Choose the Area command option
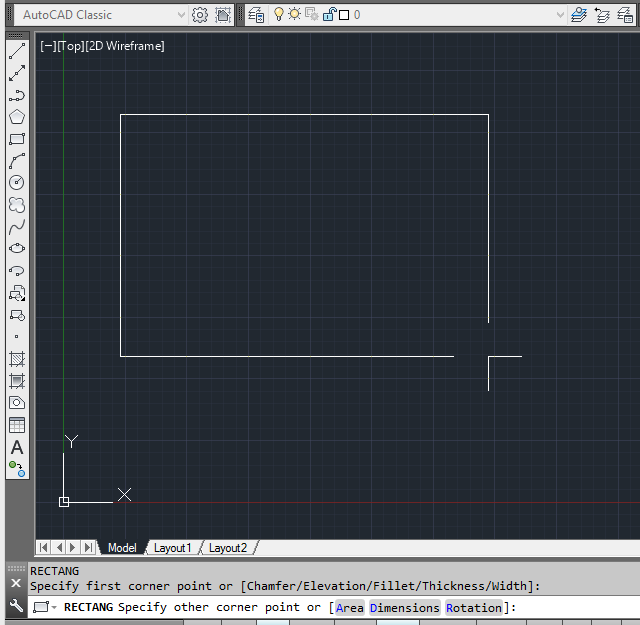Image resolution: width=640 pixels, height=625 pixels. pyautogui.click(x=350, y=608)
